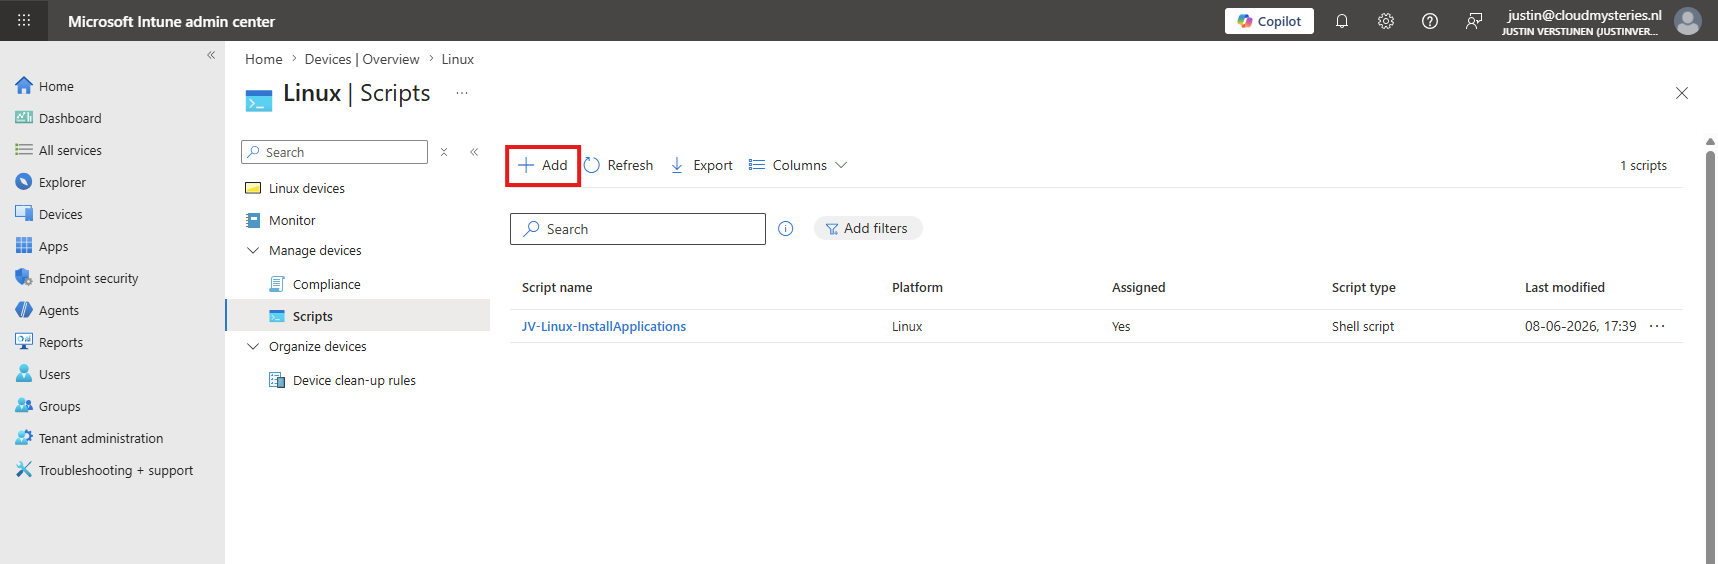Click the '08-06-2026, 17:39' date cell
Viewport: 1718px width, 564px height.
pos(1580,326)
